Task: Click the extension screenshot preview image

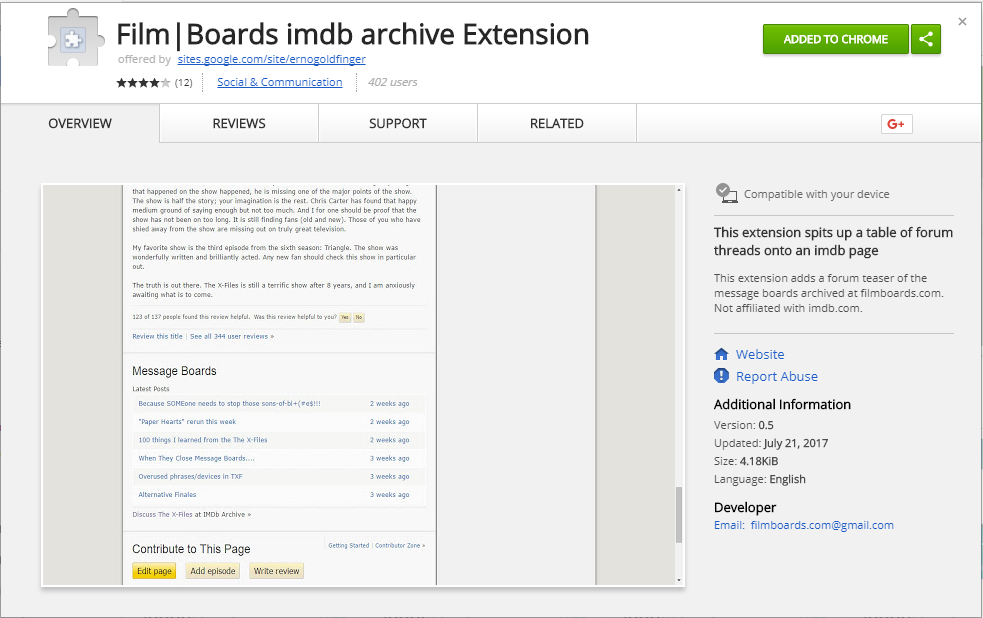Action: (x=363, y=385)
